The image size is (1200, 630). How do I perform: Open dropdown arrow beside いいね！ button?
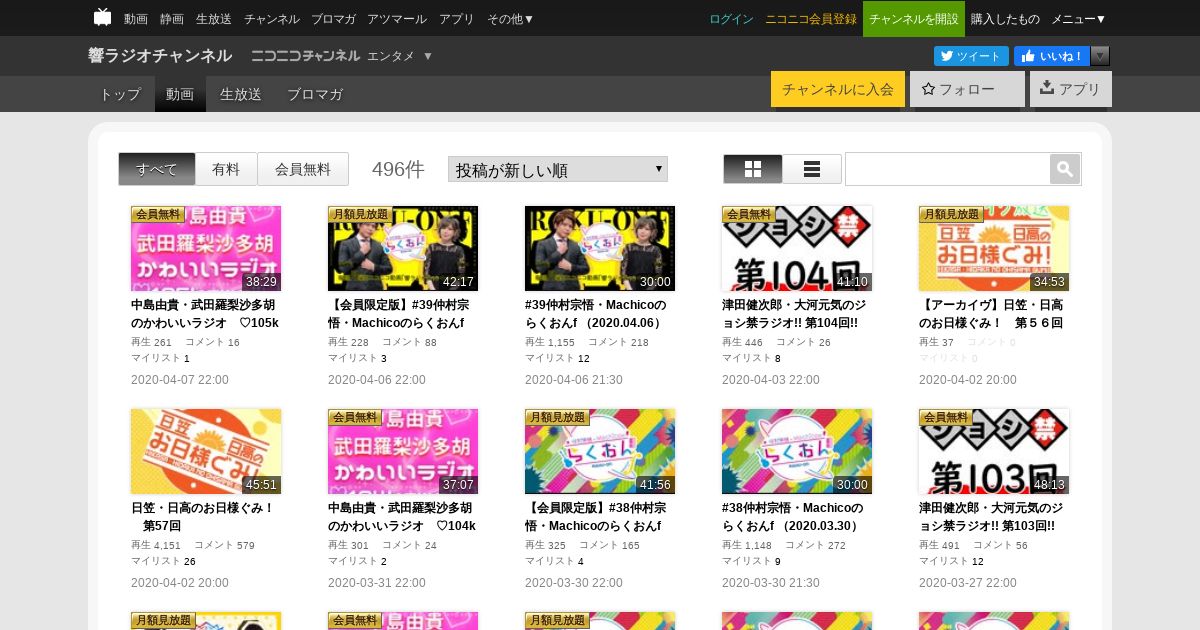point(1100,56)
